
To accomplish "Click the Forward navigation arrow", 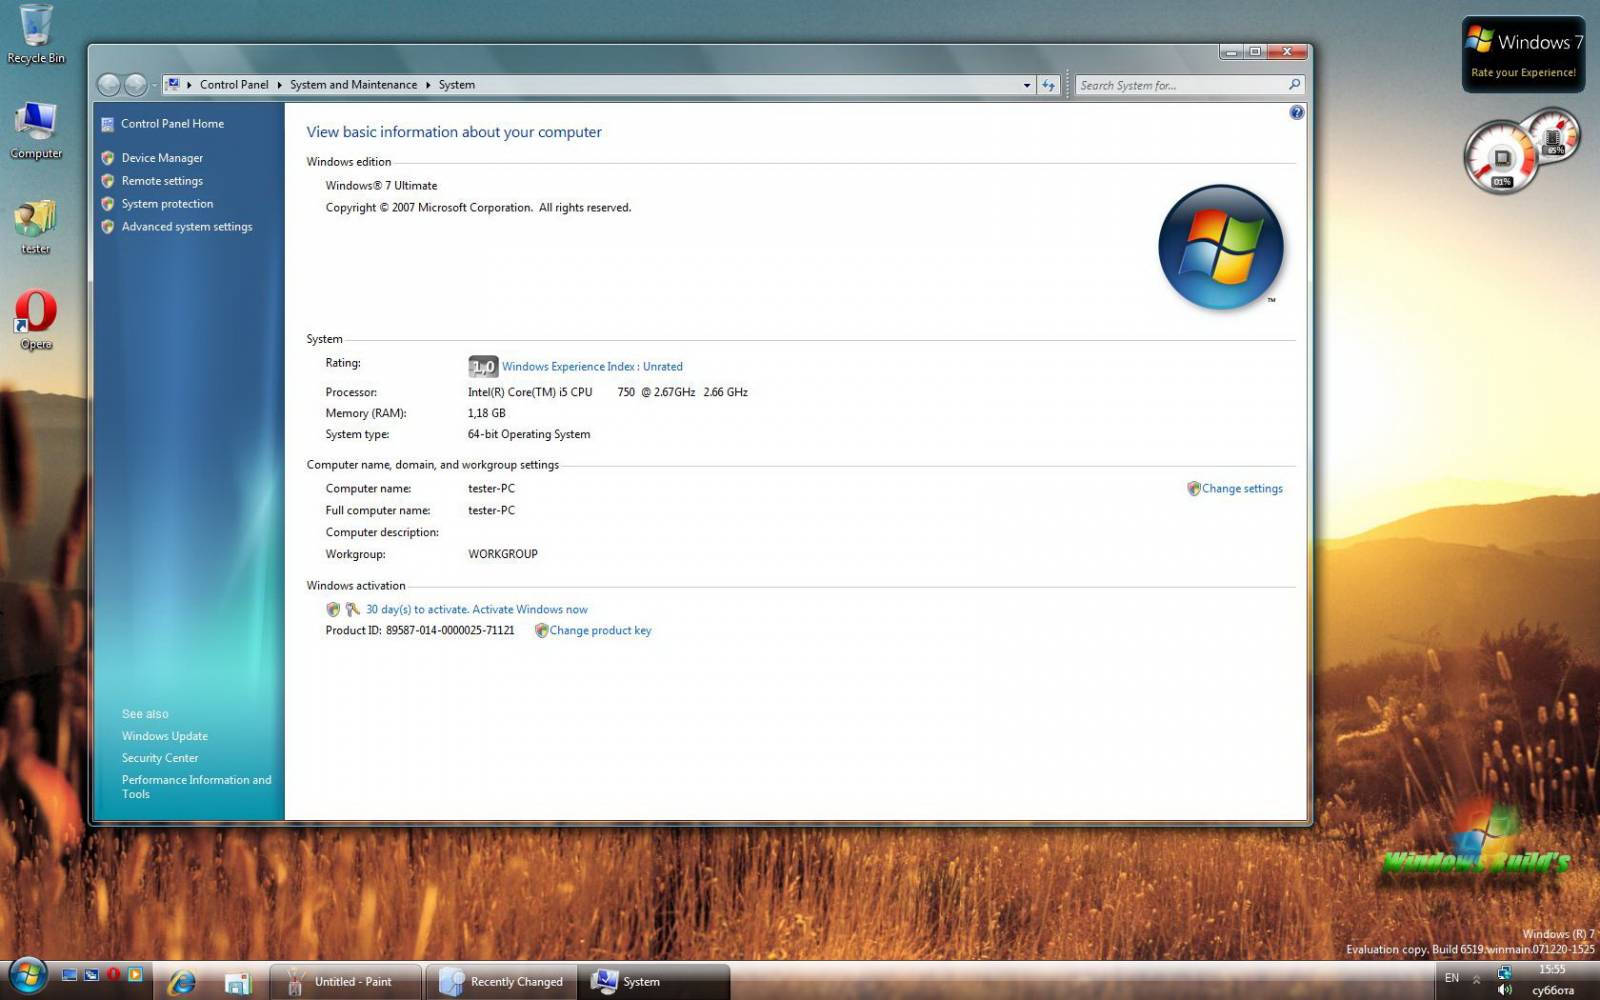I will [x=136, y=86].
